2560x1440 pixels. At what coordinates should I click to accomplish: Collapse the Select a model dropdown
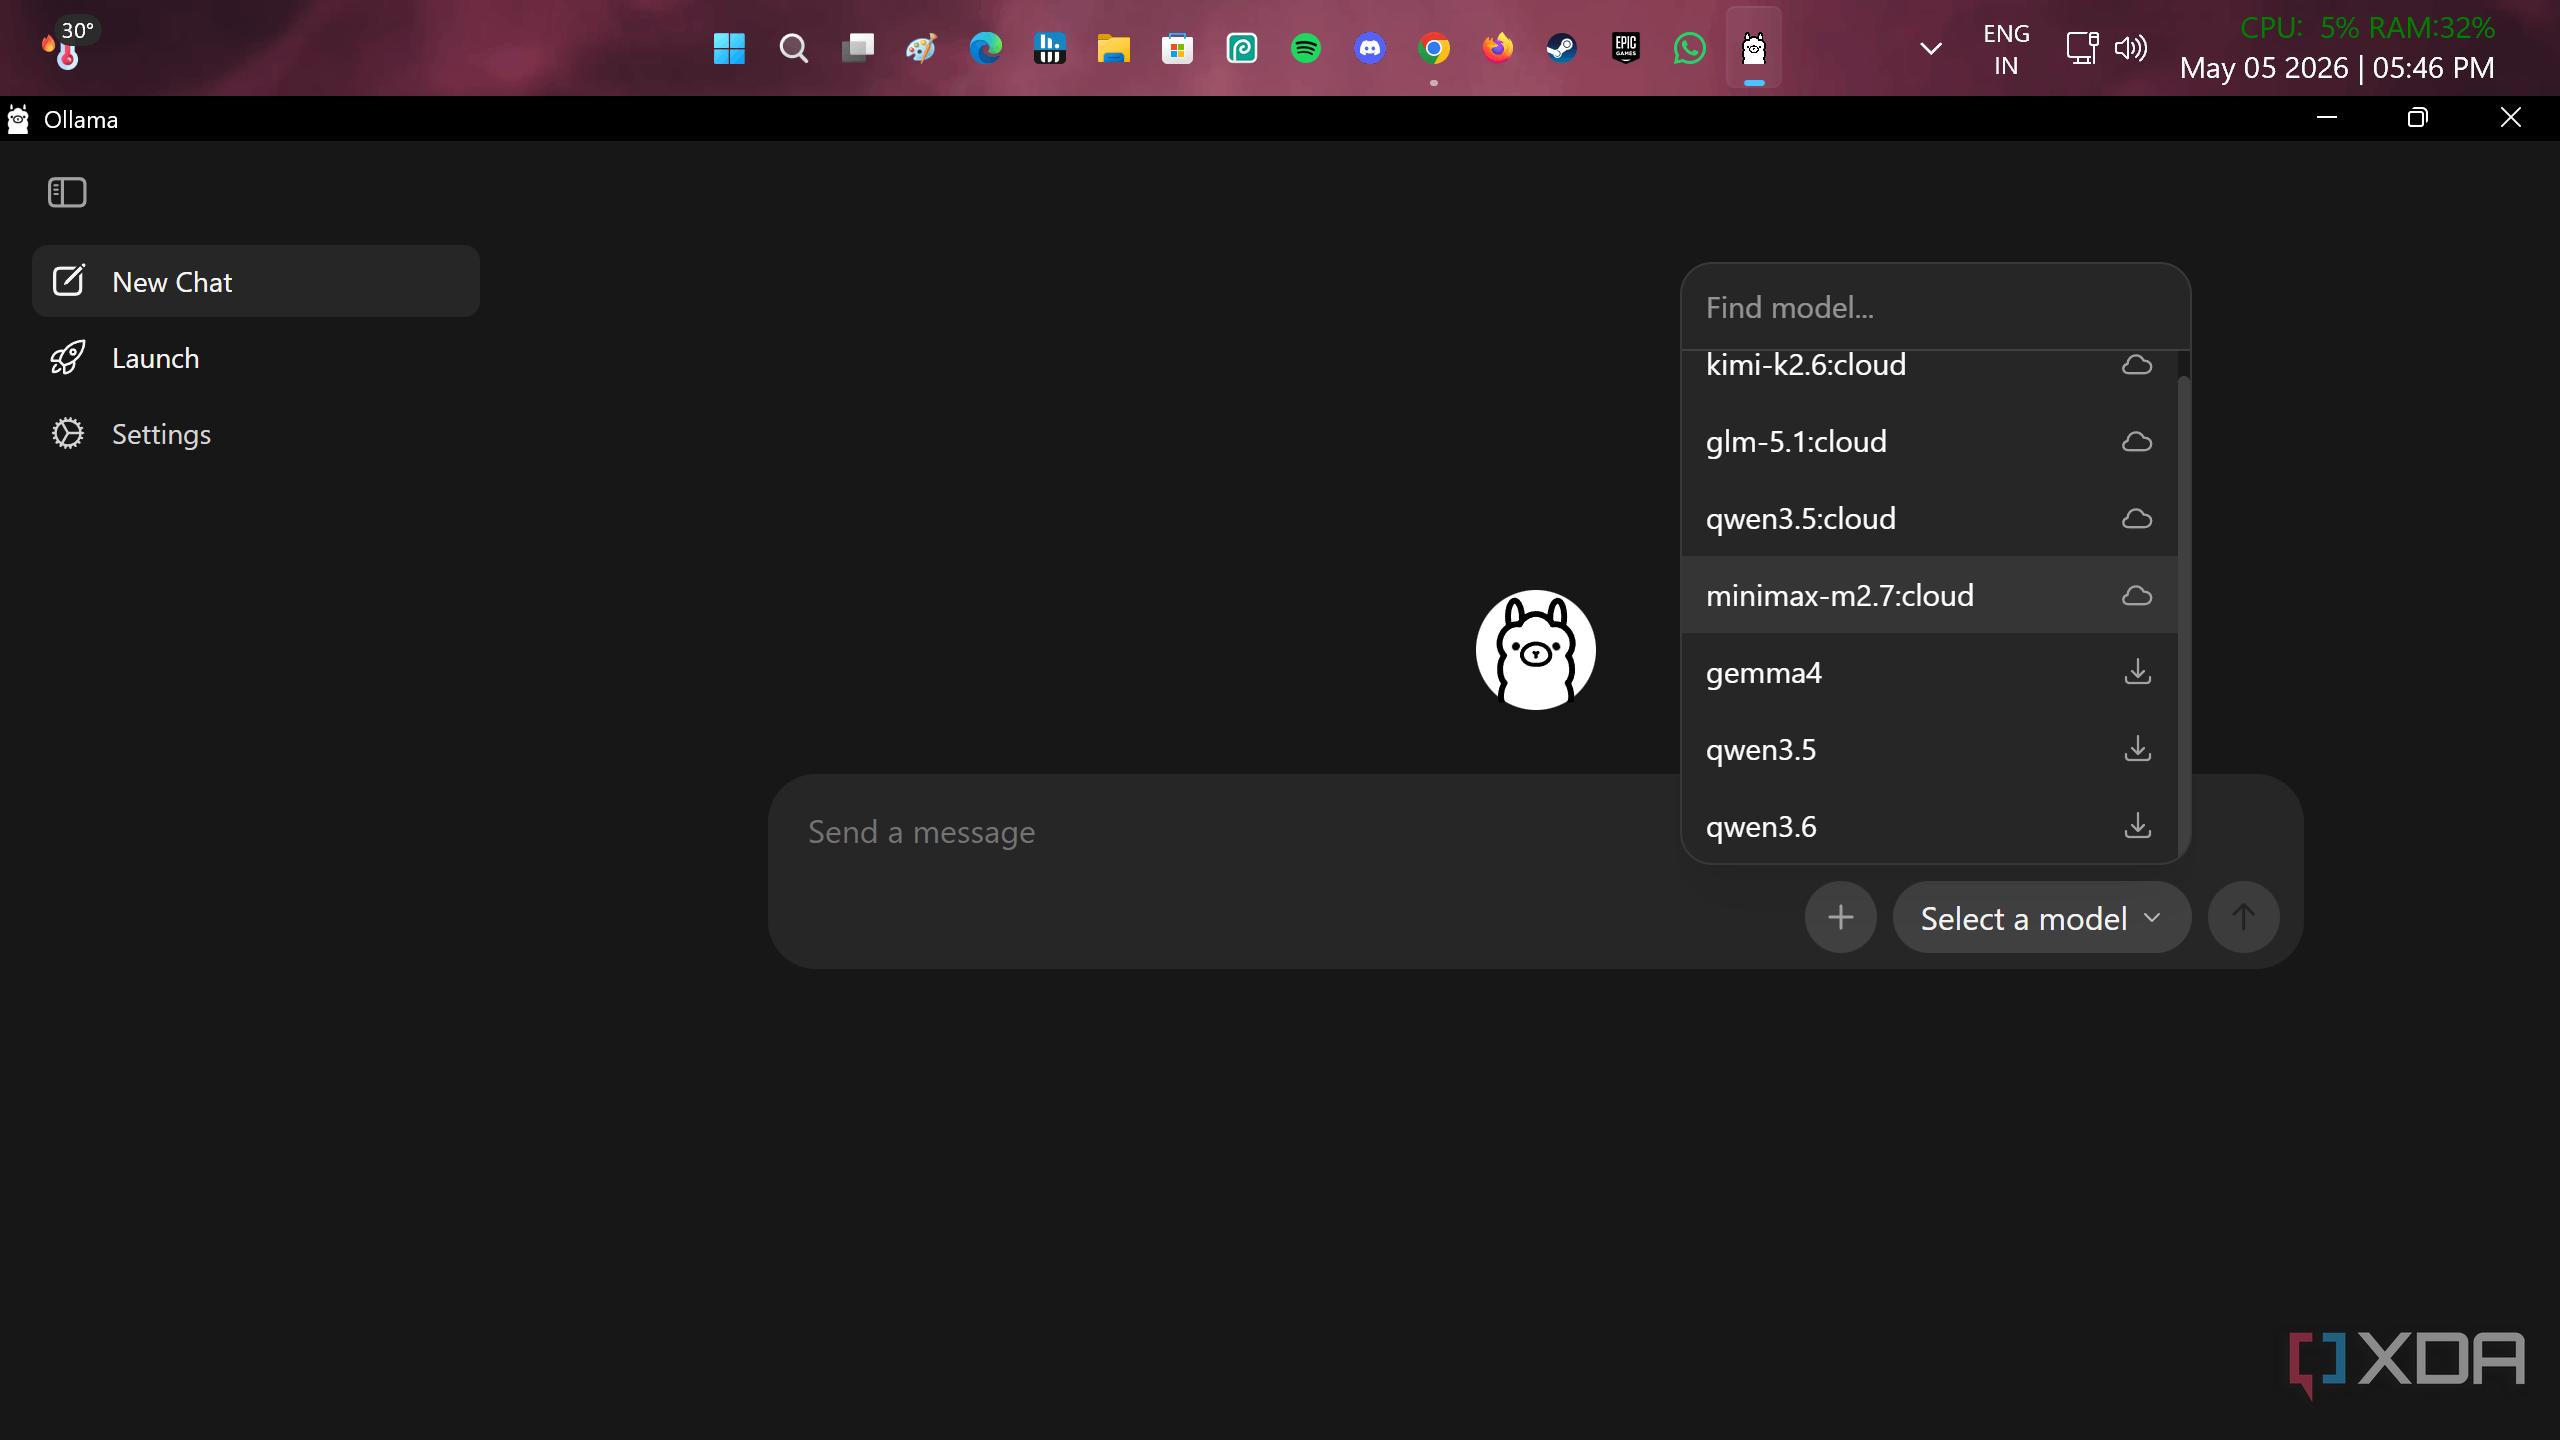(2041, 917)
